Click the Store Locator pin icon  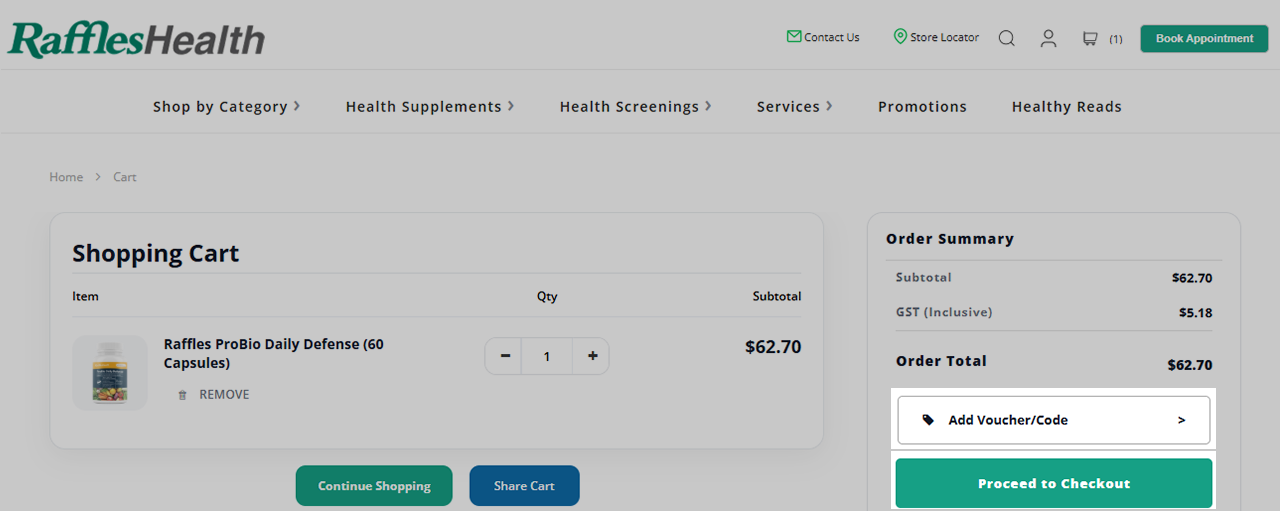900,36
